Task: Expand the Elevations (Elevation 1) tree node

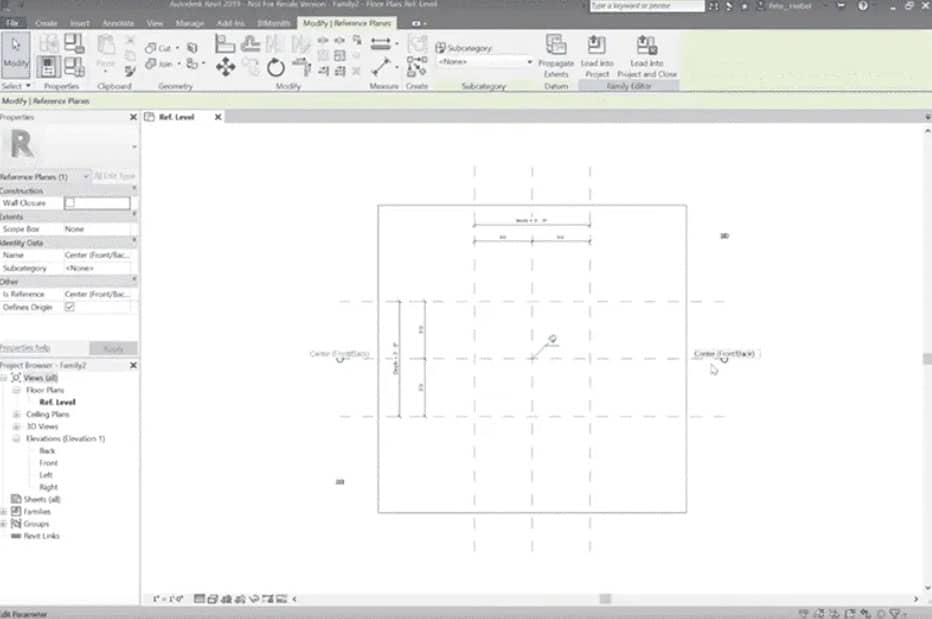Action: click(12, 438)
